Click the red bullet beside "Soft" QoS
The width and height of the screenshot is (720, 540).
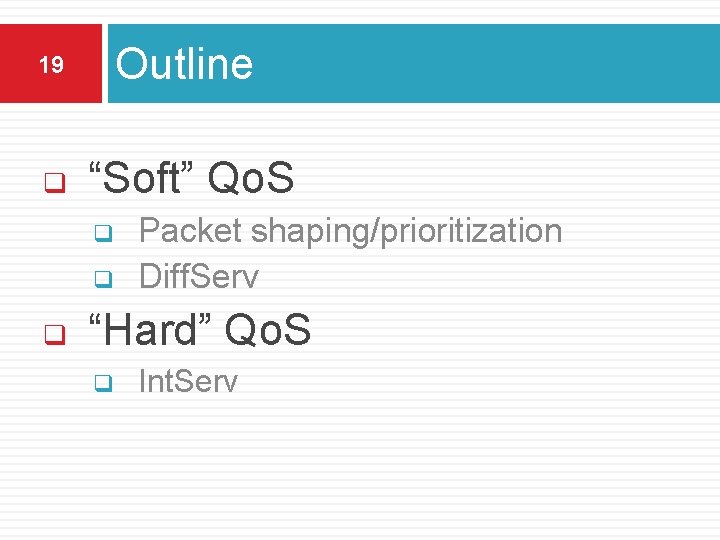55,183
